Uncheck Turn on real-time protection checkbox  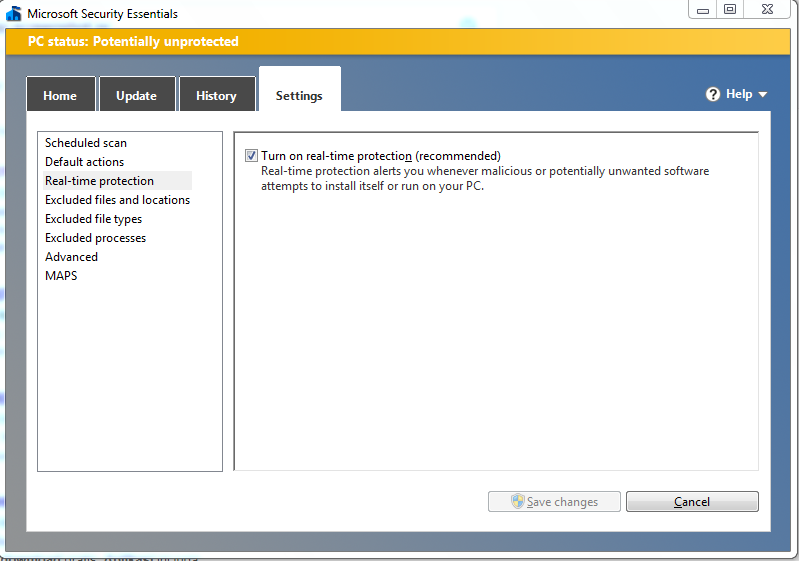pos(251,155)
